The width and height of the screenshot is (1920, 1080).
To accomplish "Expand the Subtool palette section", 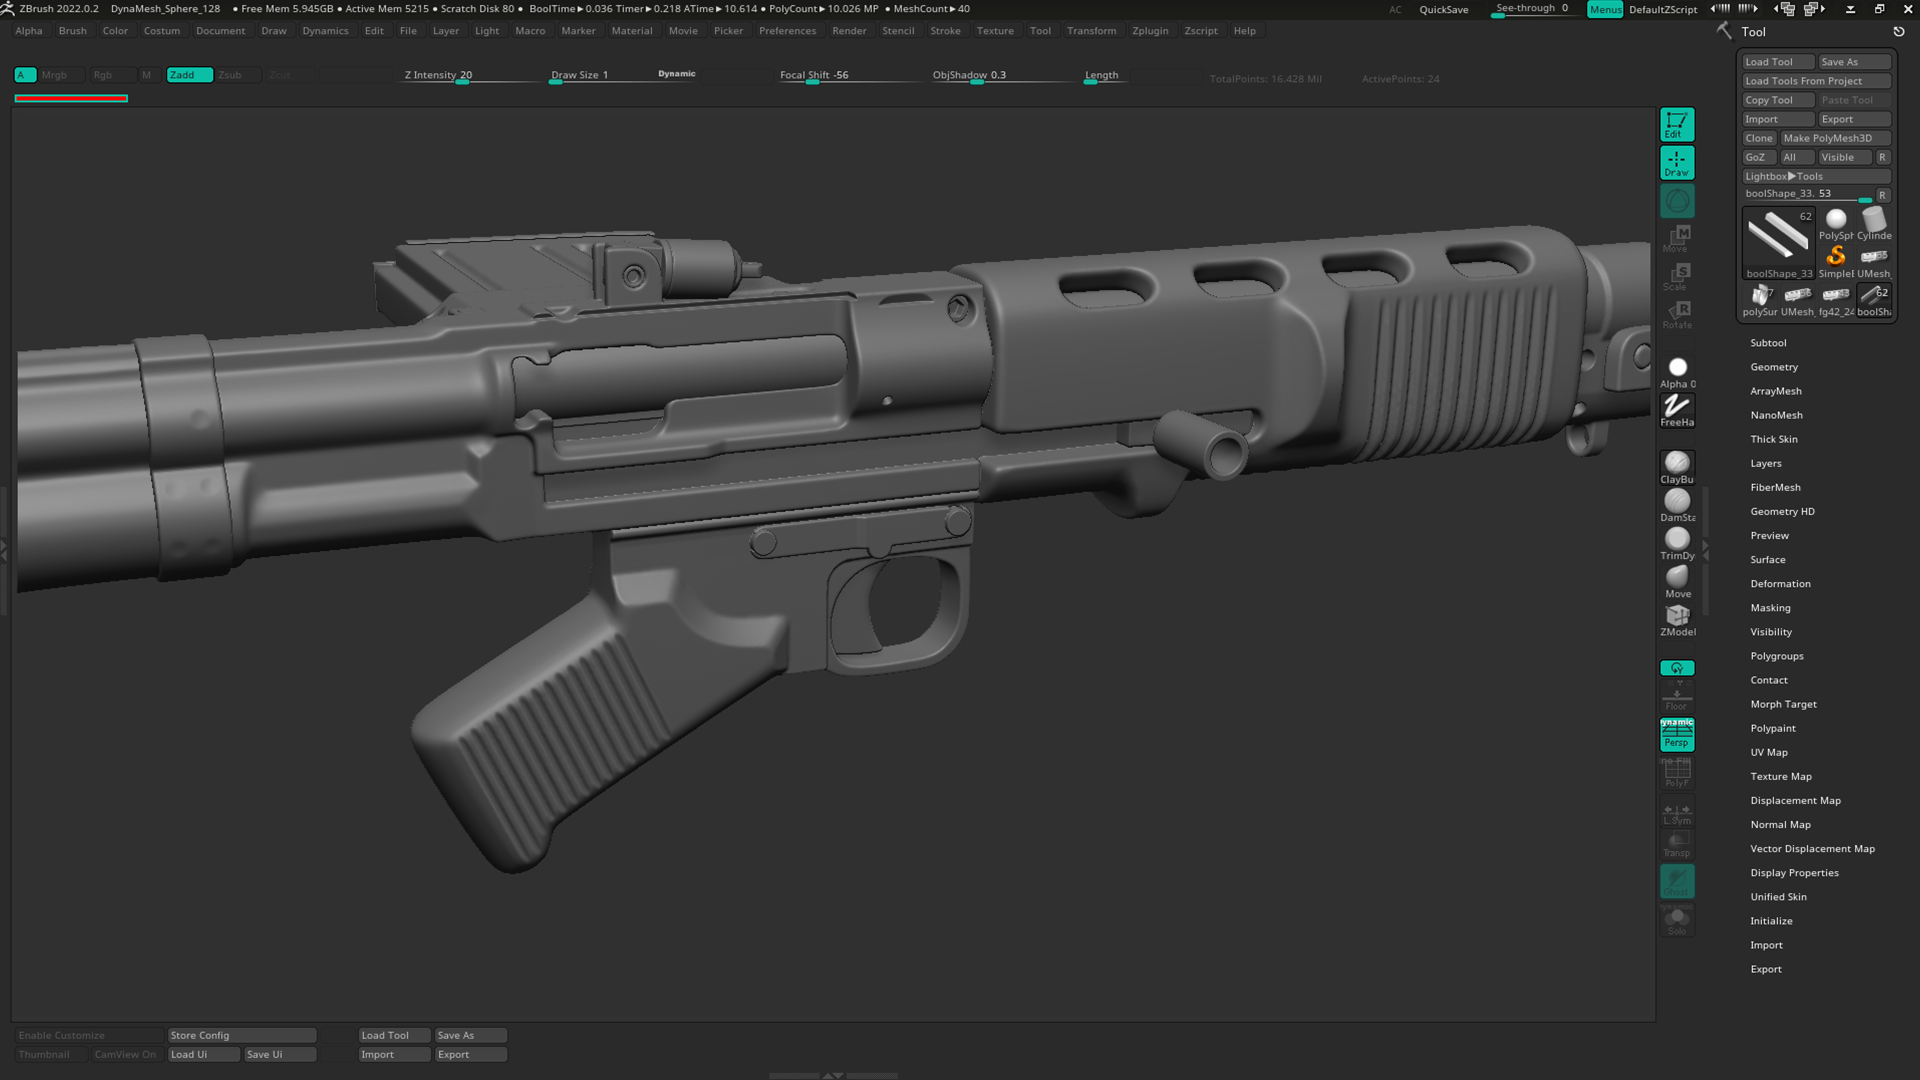I will (x=1768, y=343).
